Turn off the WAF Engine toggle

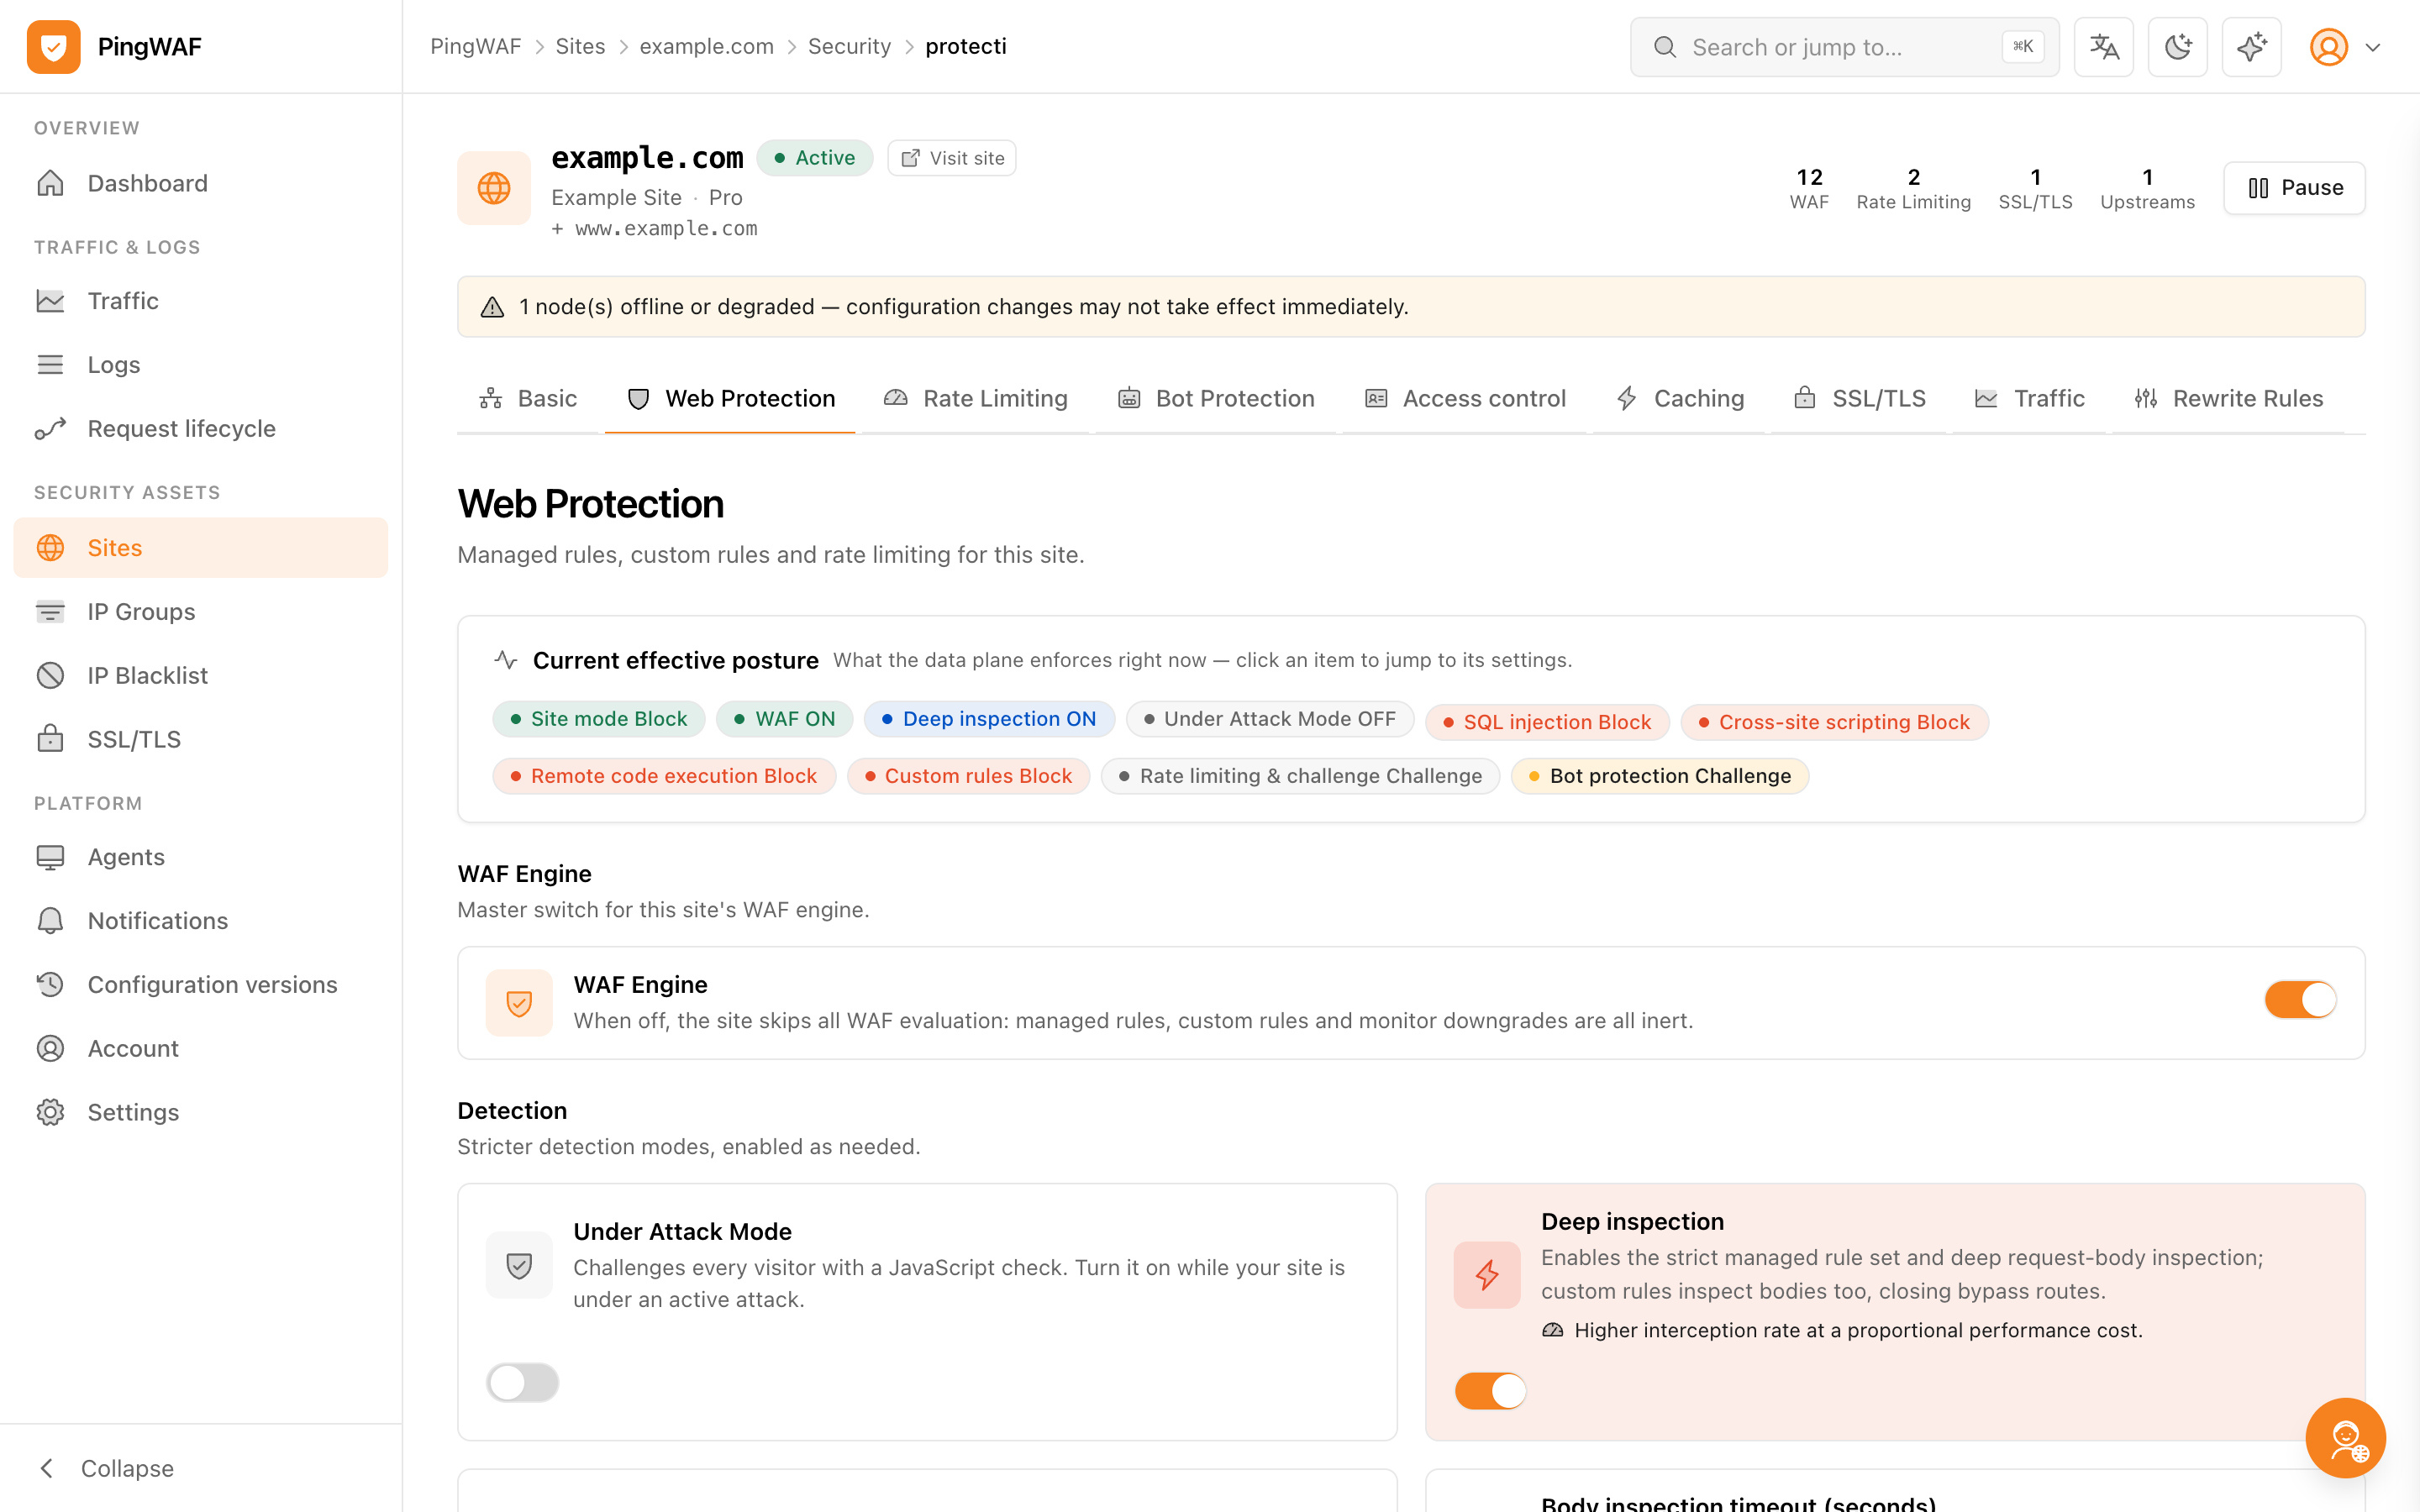point(2301,1000)
